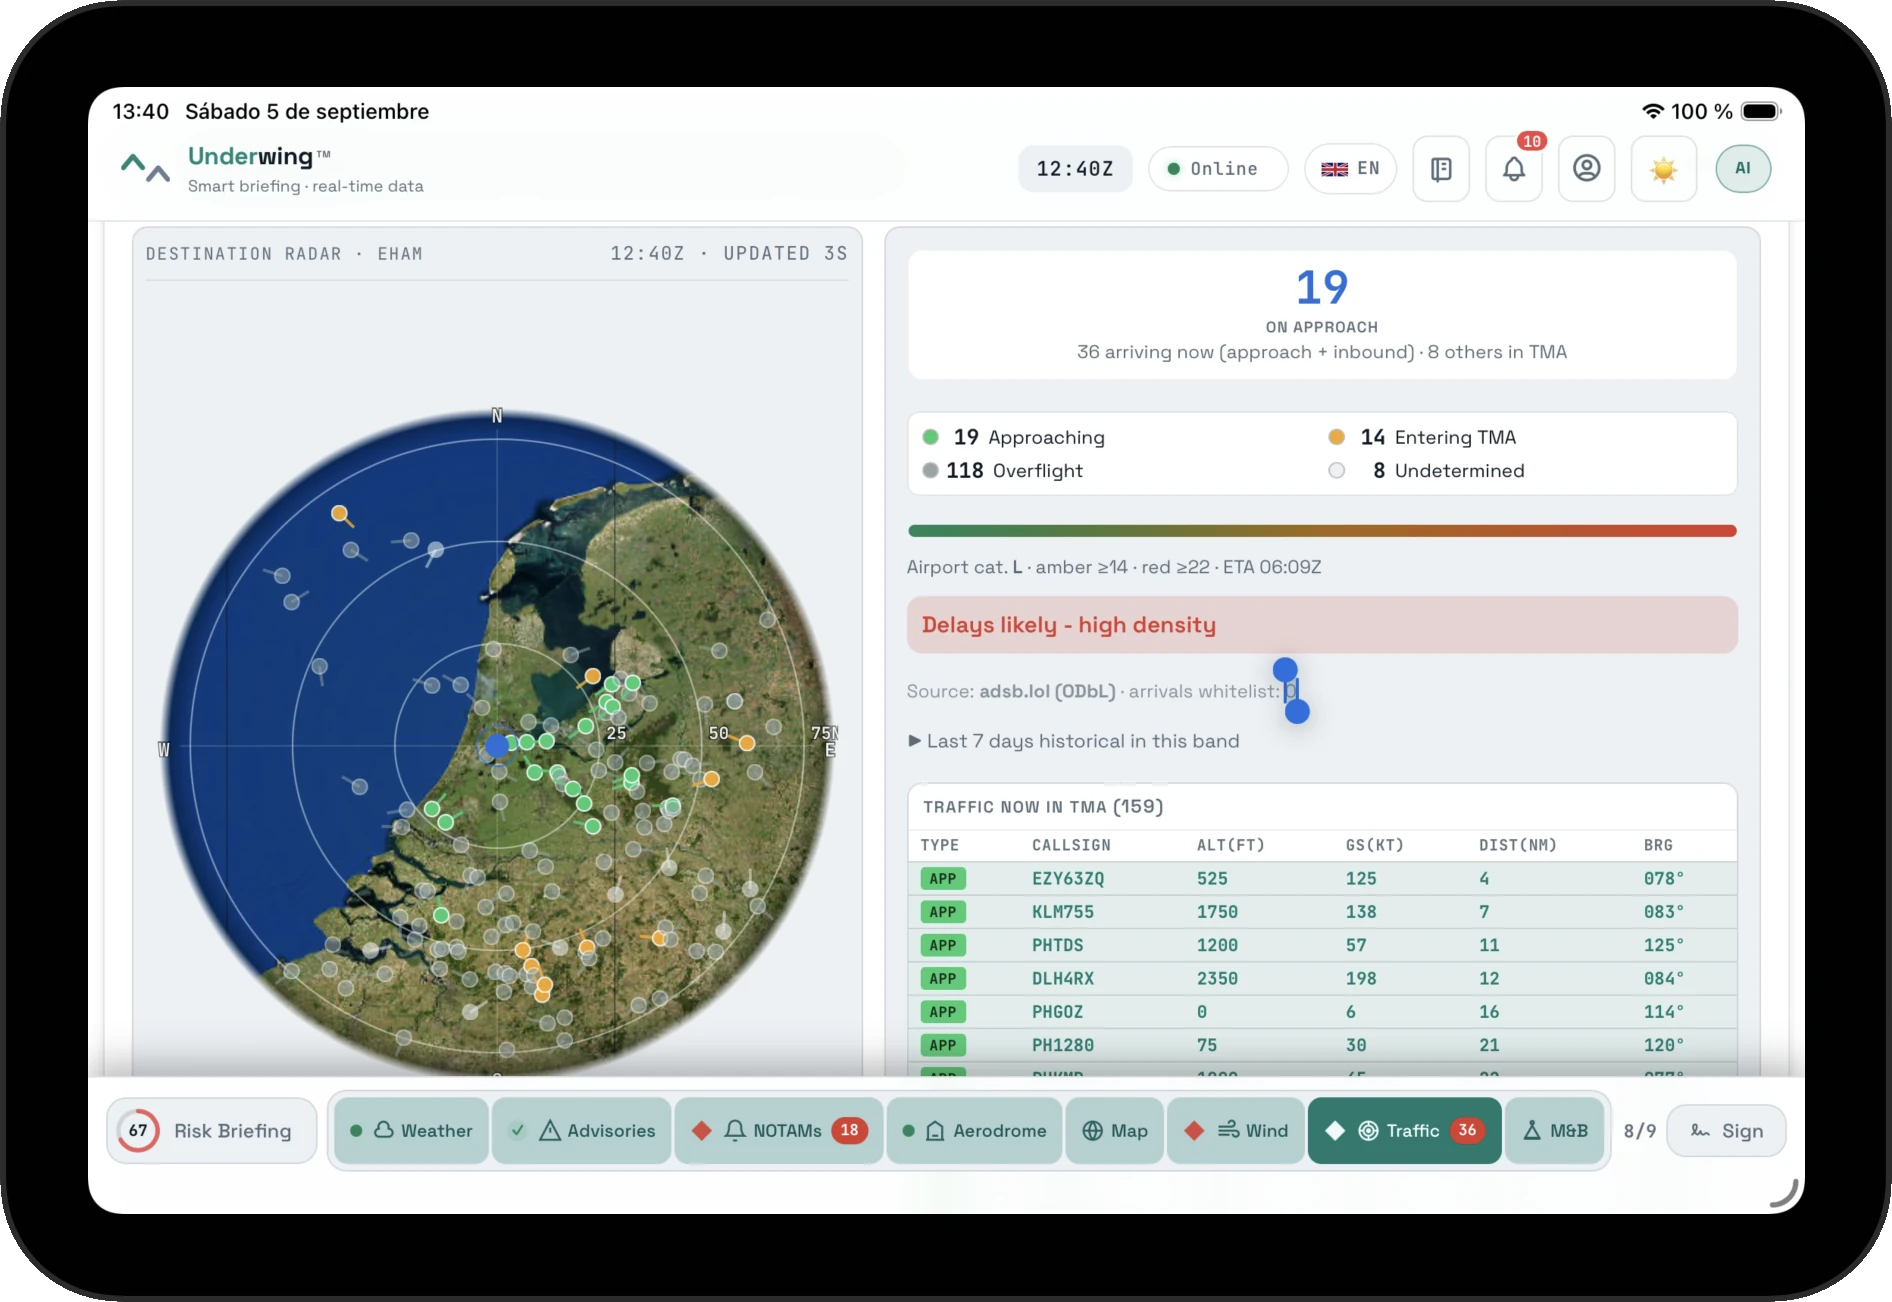
Task: Open the Aerodrome tab
Action: pyautogui.click(x=974, y=1131)
